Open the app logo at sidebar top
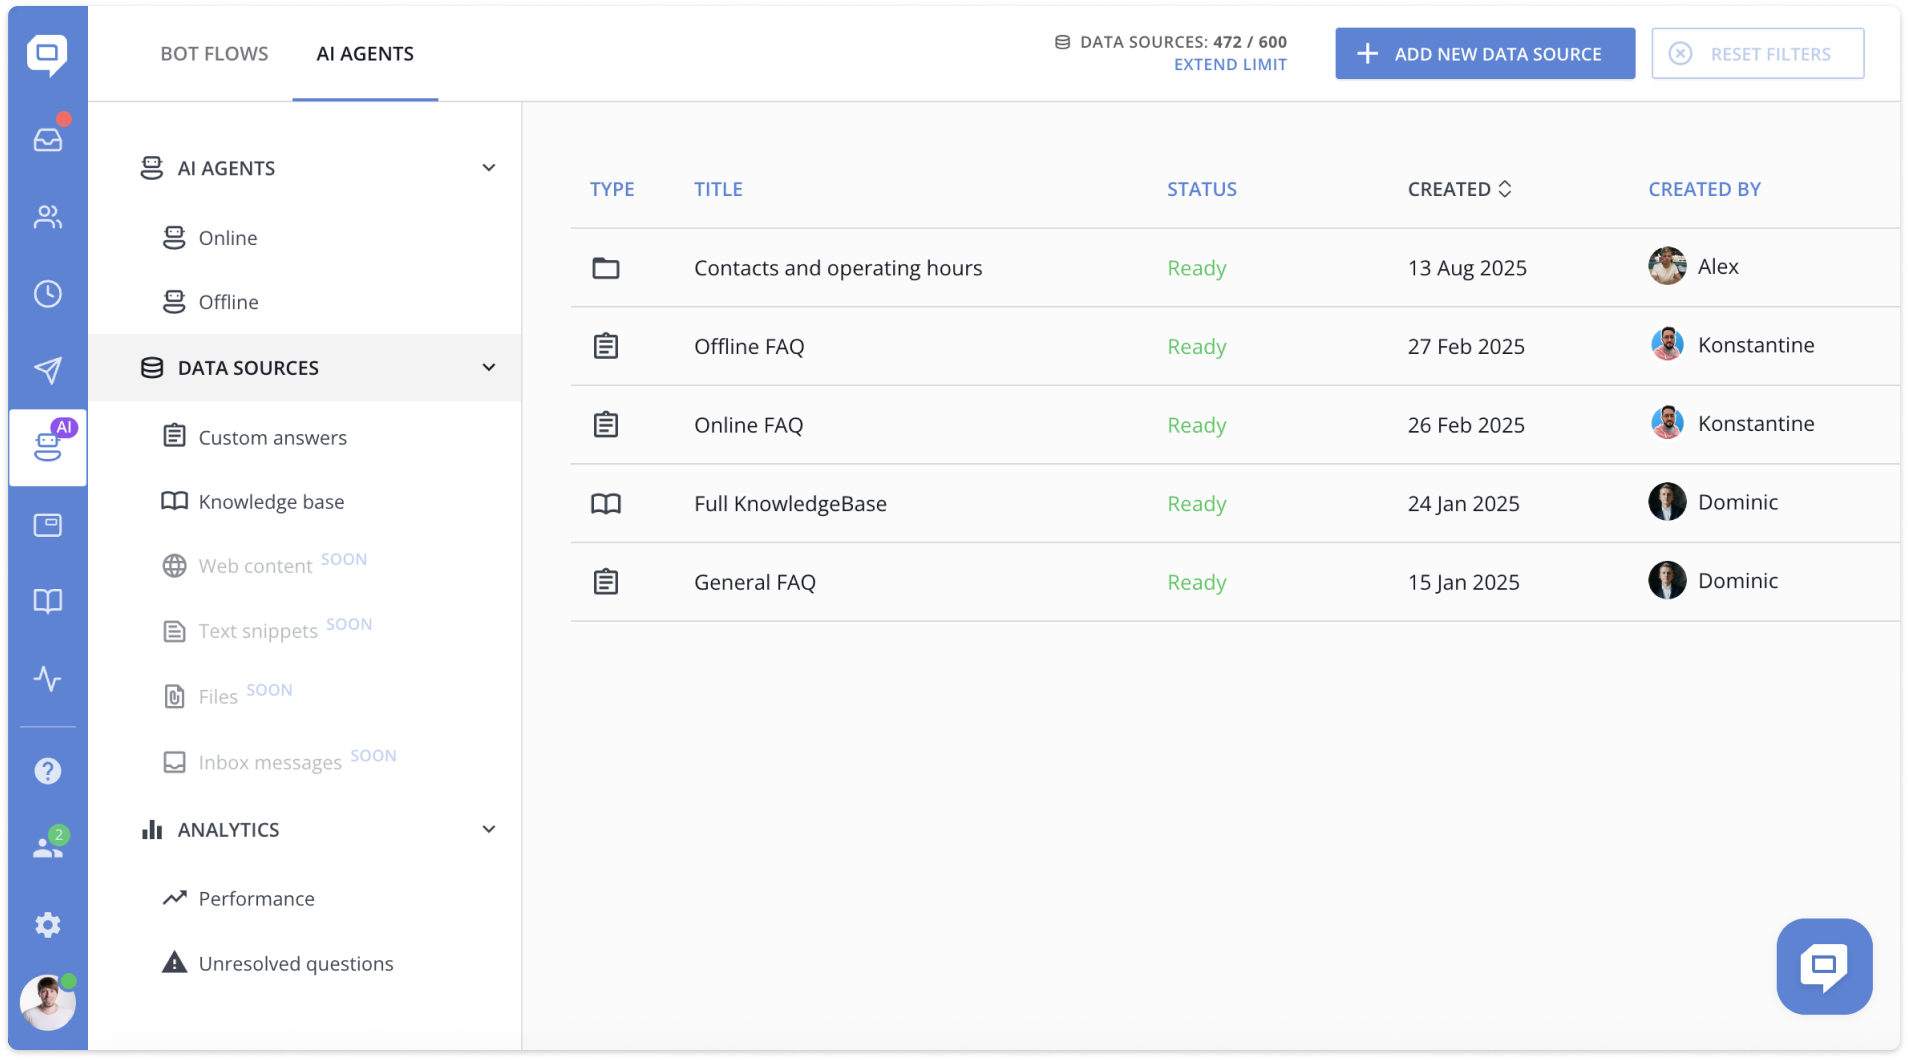Image resolution: width=1908 pixels, height=1060 pixels. tap(47, 54)
